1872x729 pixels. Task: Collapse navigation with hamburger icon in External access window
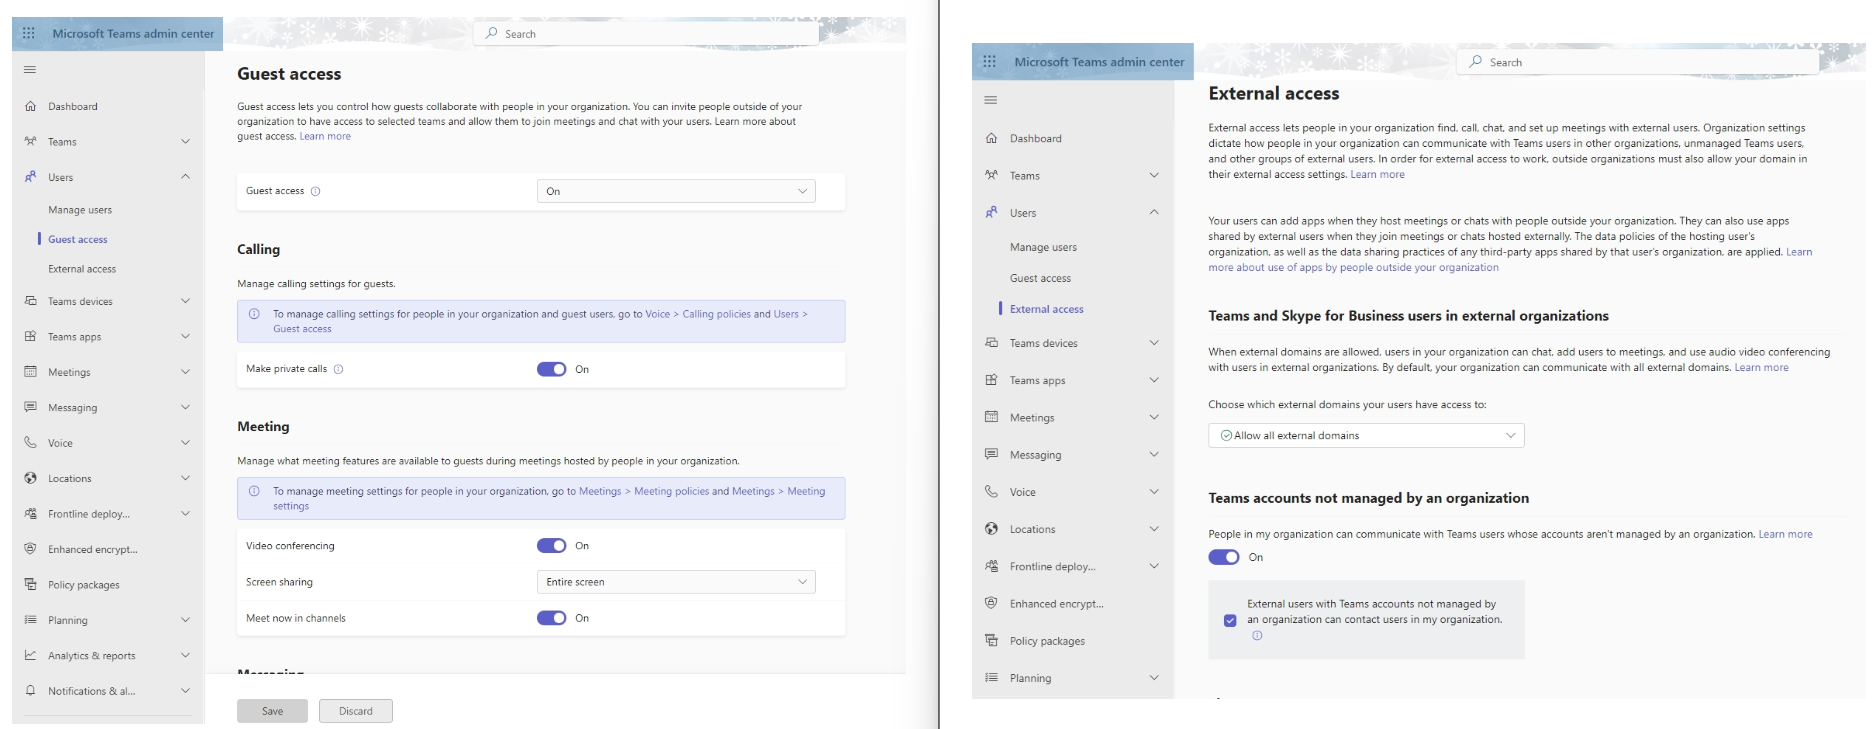pyautogui.click(x=991, y=99)
